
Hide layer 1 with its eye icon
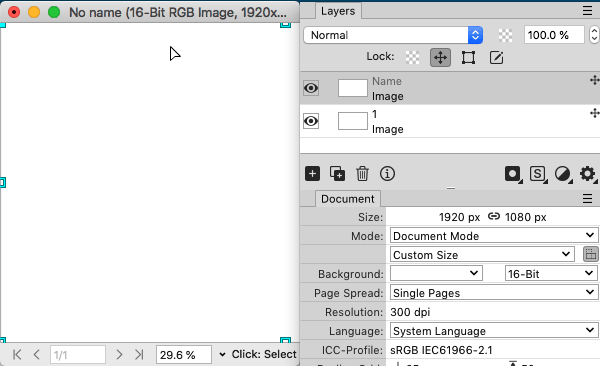(311, 121)
